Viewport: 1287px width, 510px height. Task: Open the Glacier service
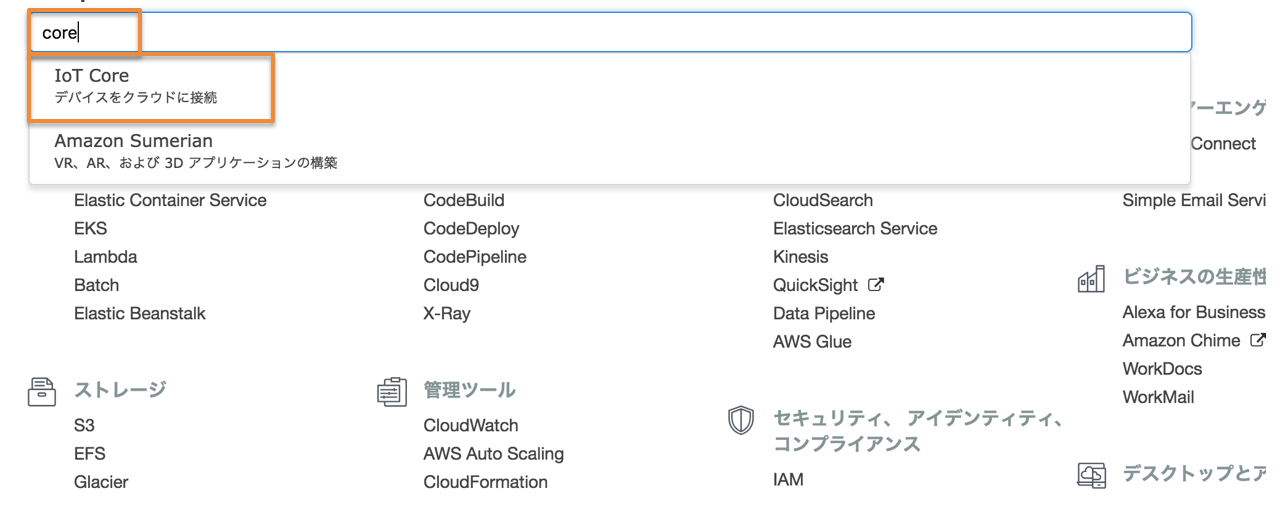click(101, 482)
